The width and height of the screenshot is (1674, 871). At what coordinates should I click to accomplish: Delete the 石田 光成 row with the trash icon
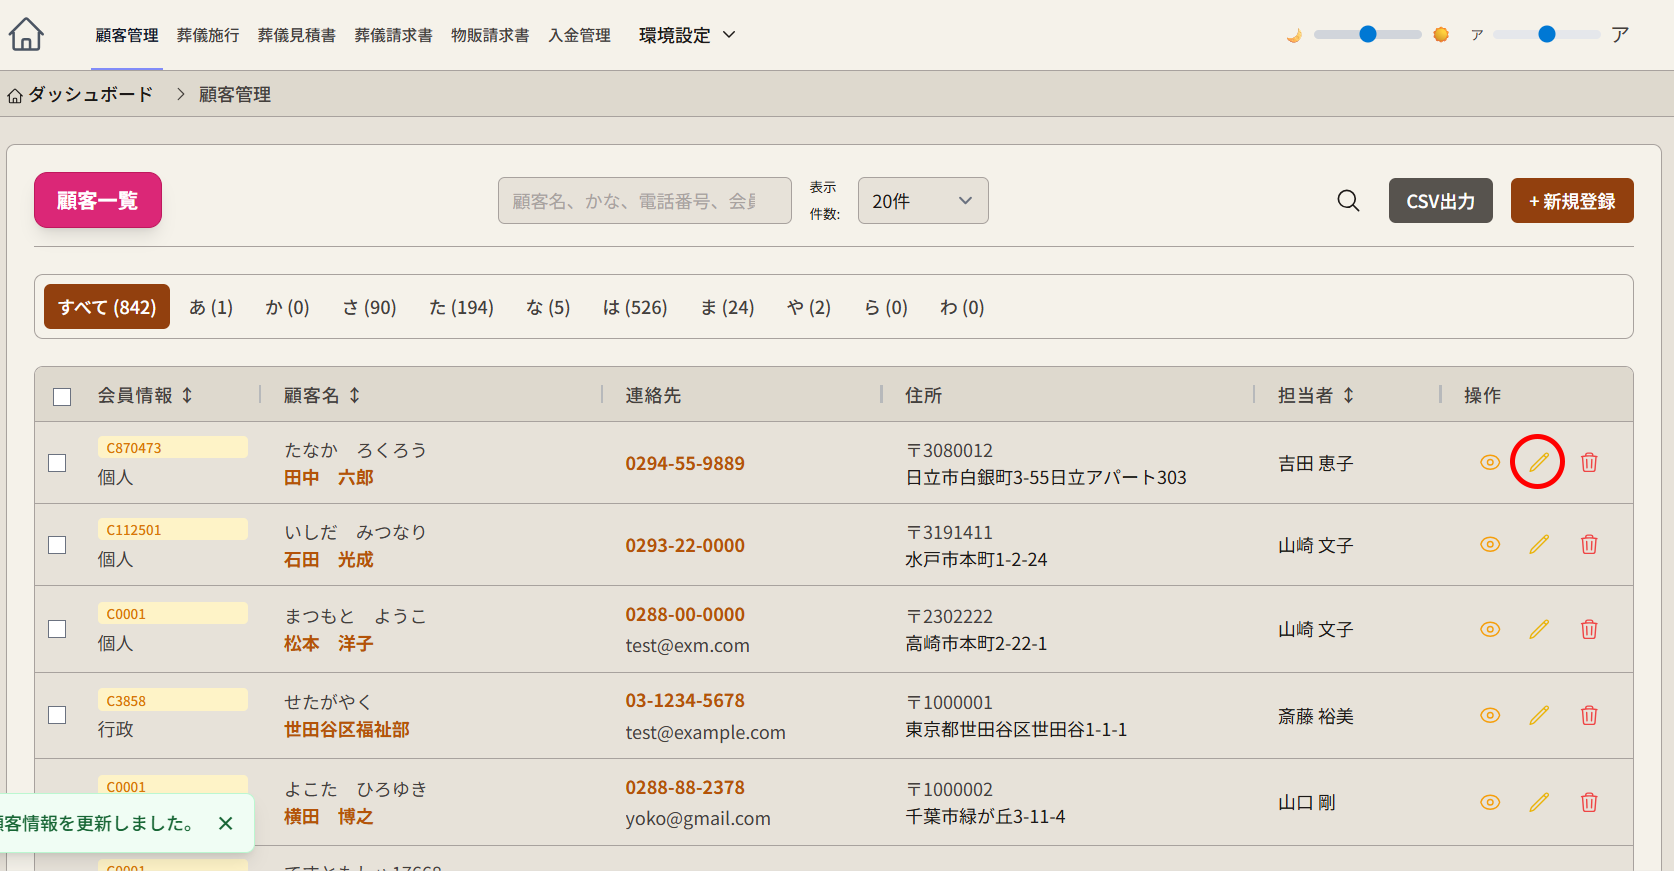tap(1588, 545)
